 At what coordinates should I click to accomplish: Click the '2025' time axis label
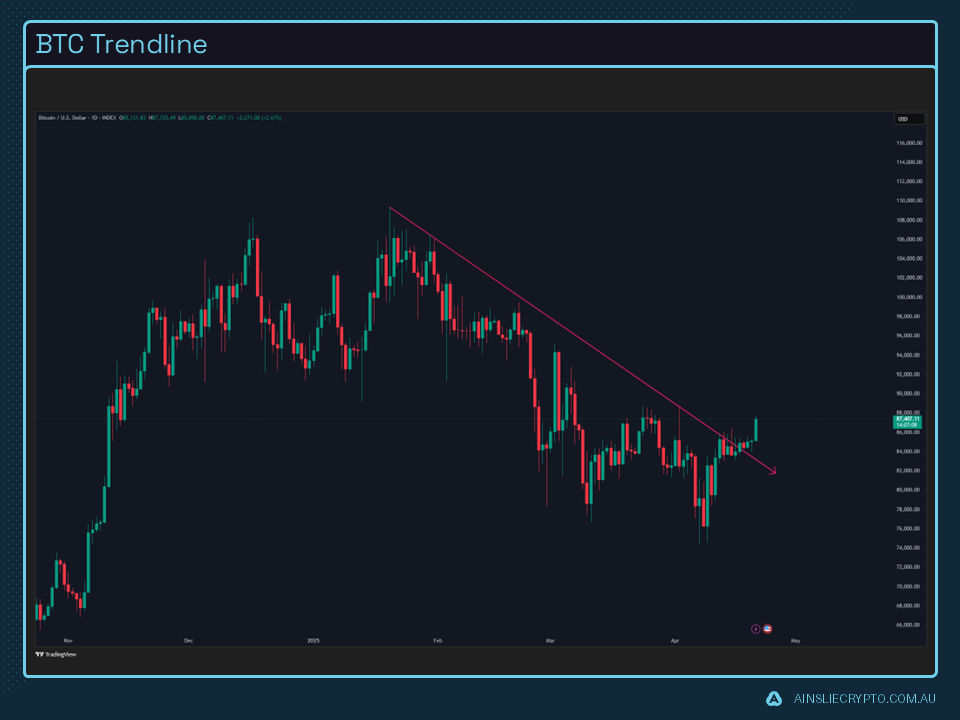pyautogui.click(x=313, y=640)
